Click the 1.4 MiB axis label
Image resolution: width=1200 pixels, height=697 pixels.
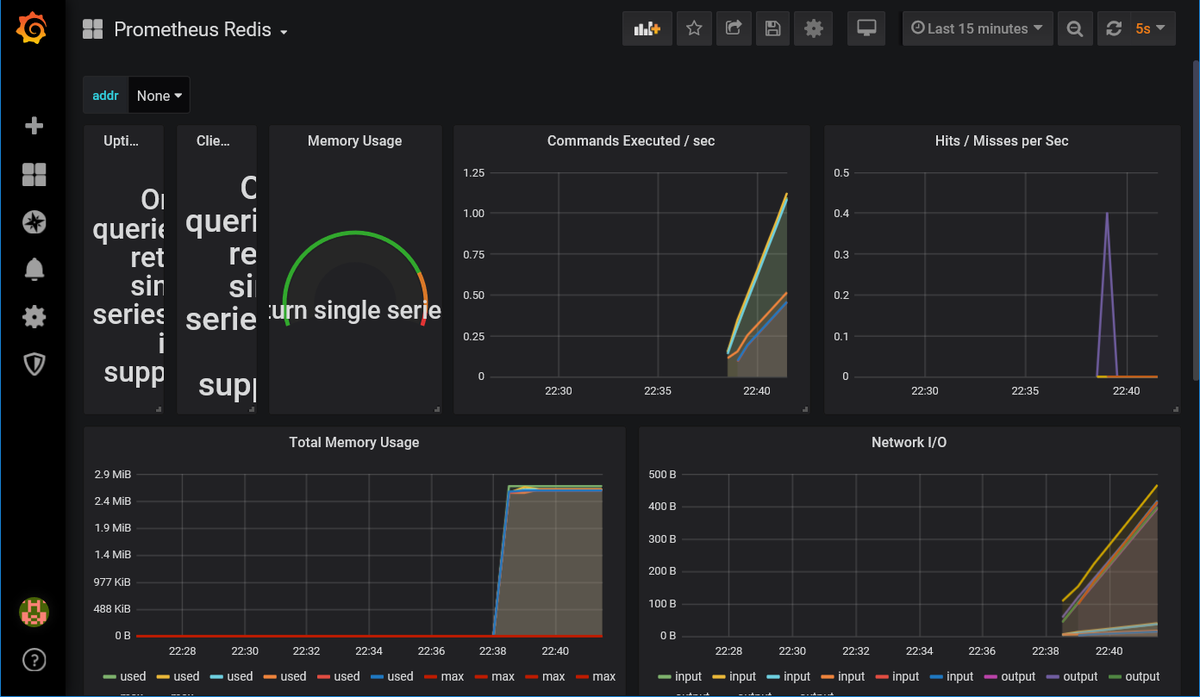112,554
